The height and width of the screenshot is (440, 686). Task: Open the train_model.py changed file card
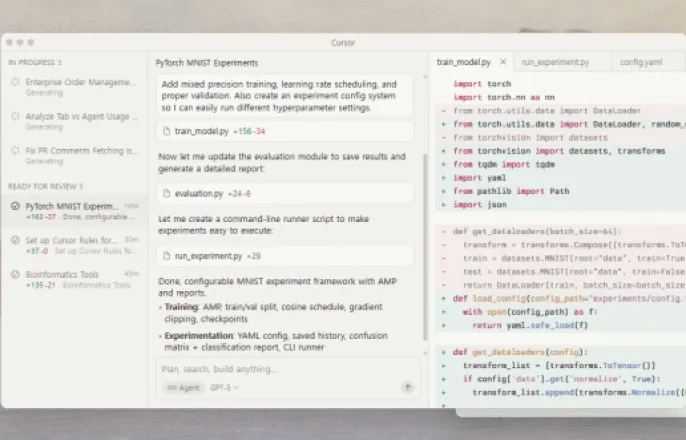pyautogui.click(x=285, y=131)
